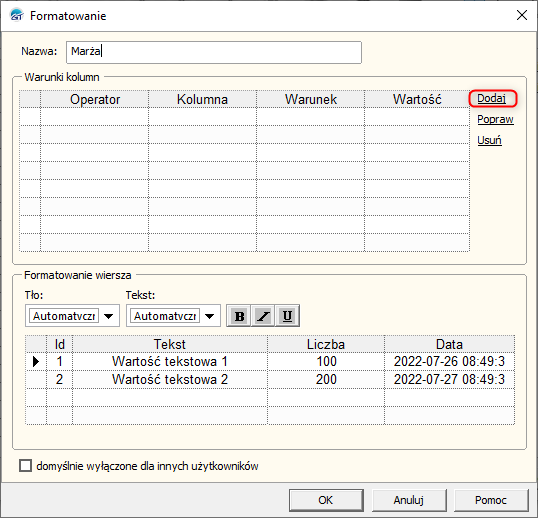538x518 pixels.
Task: Select the Kolumna column header
Action: coord(202,99)
